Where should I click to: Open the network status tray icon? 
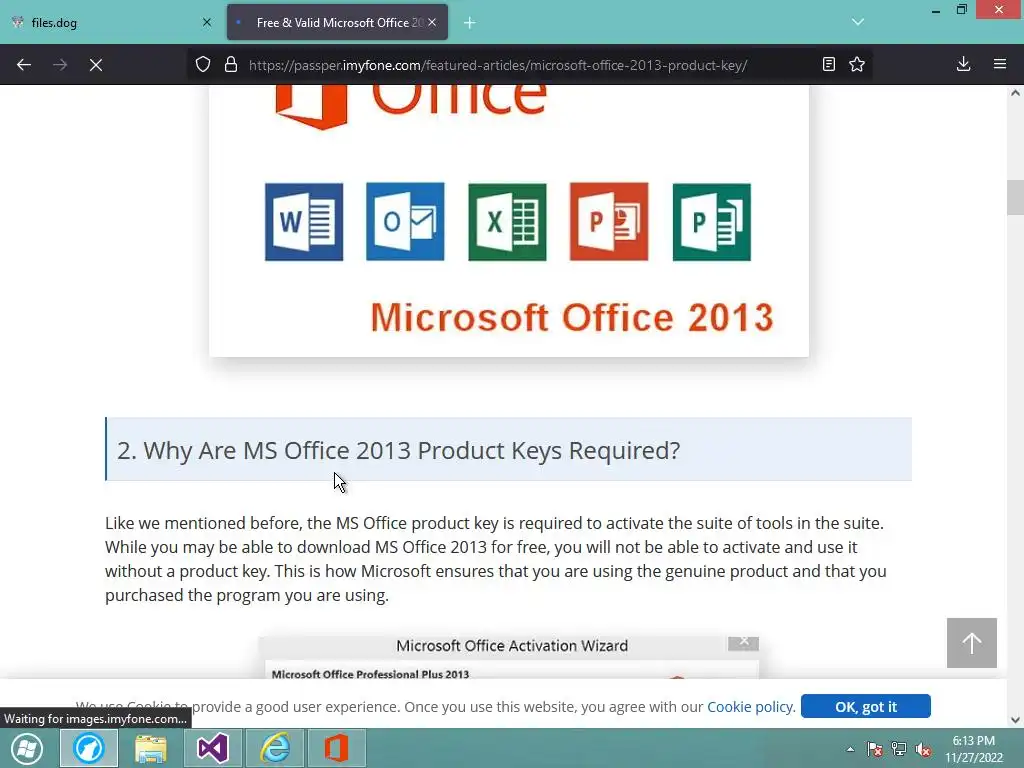pos(899,749)
